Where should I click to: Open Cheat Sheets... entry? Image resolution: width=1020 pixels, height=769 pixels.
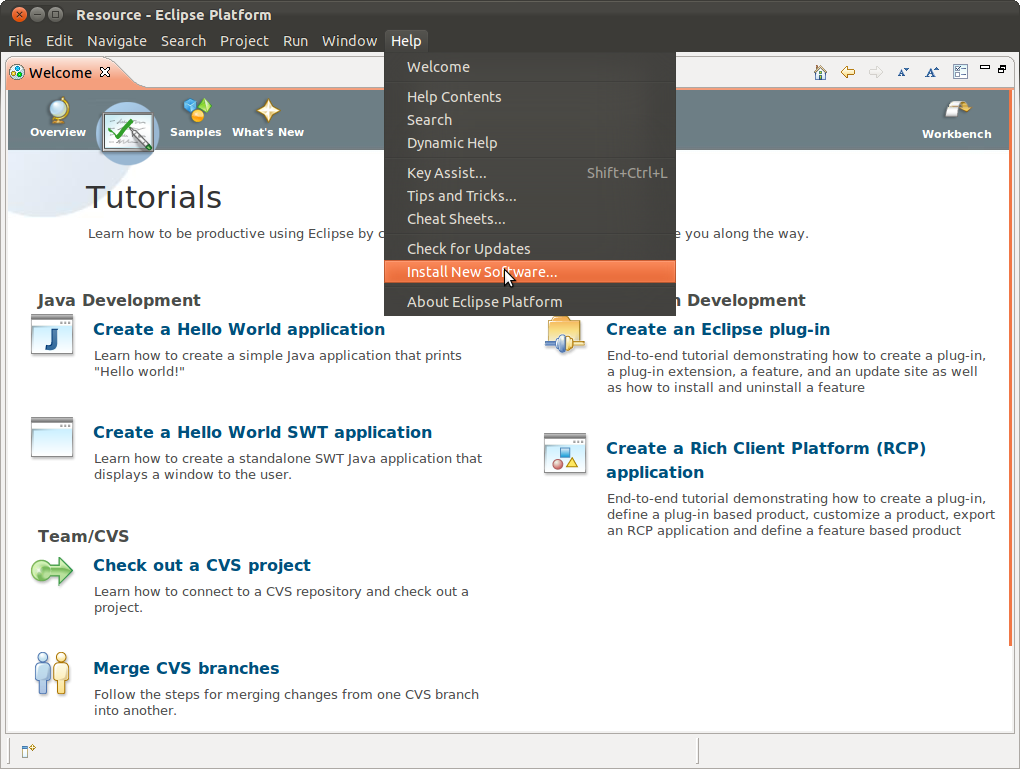(530, 219)
